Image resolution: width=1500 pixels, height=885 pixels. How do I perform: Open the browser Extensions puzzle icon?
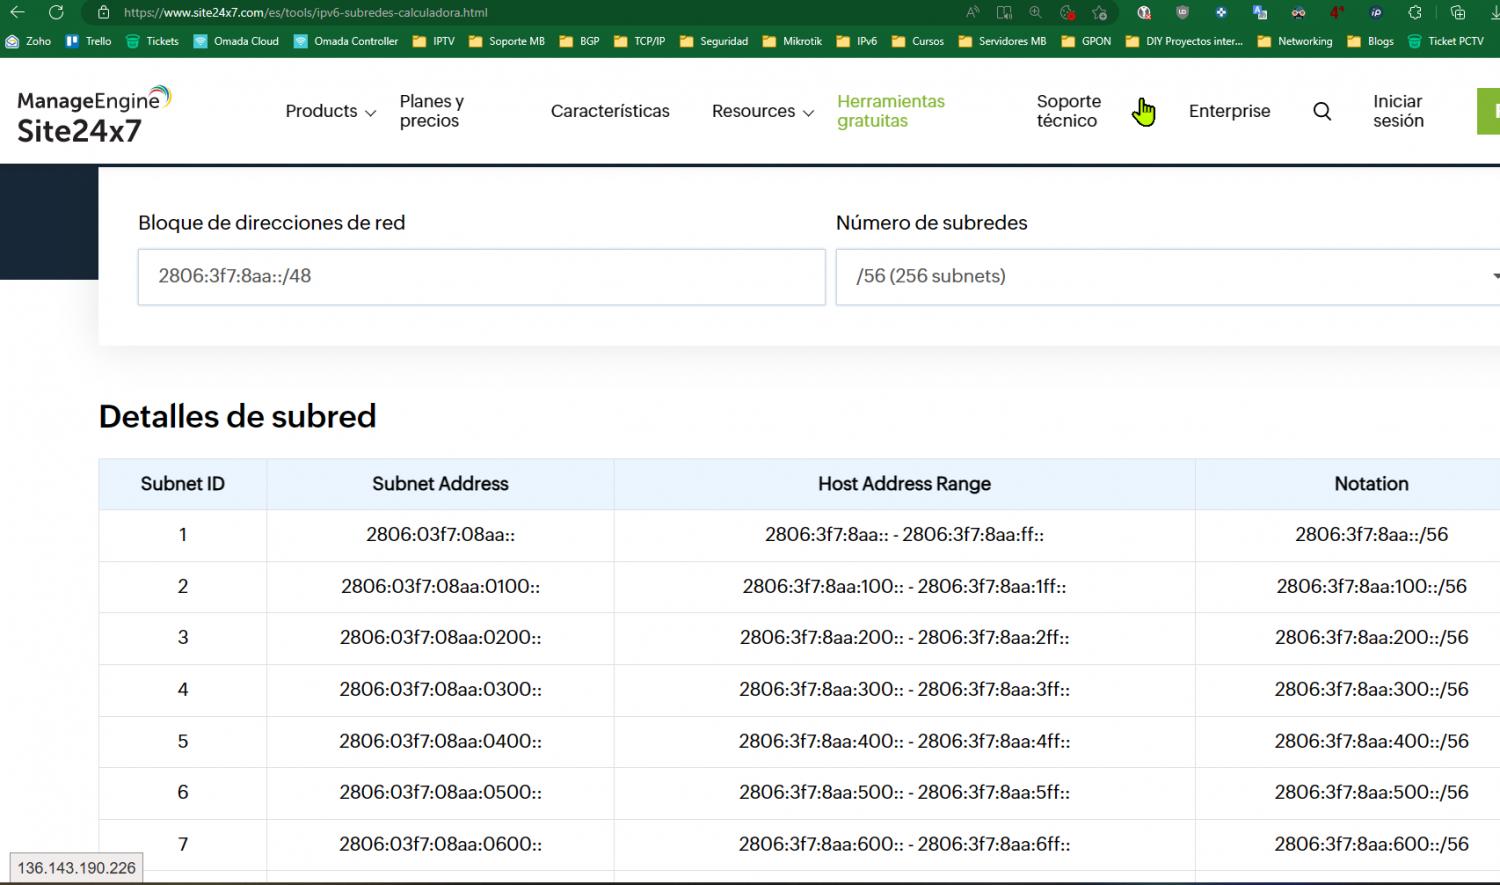1414,13
